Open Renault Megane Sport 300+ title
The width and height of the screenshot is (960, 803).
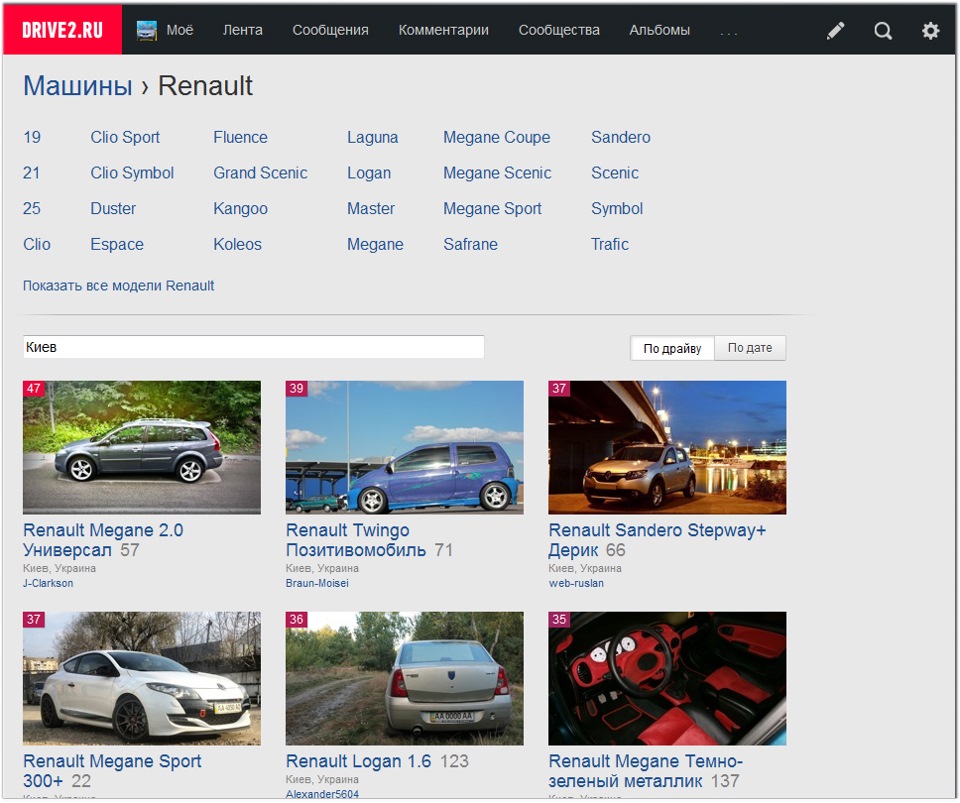pos(112,771)
